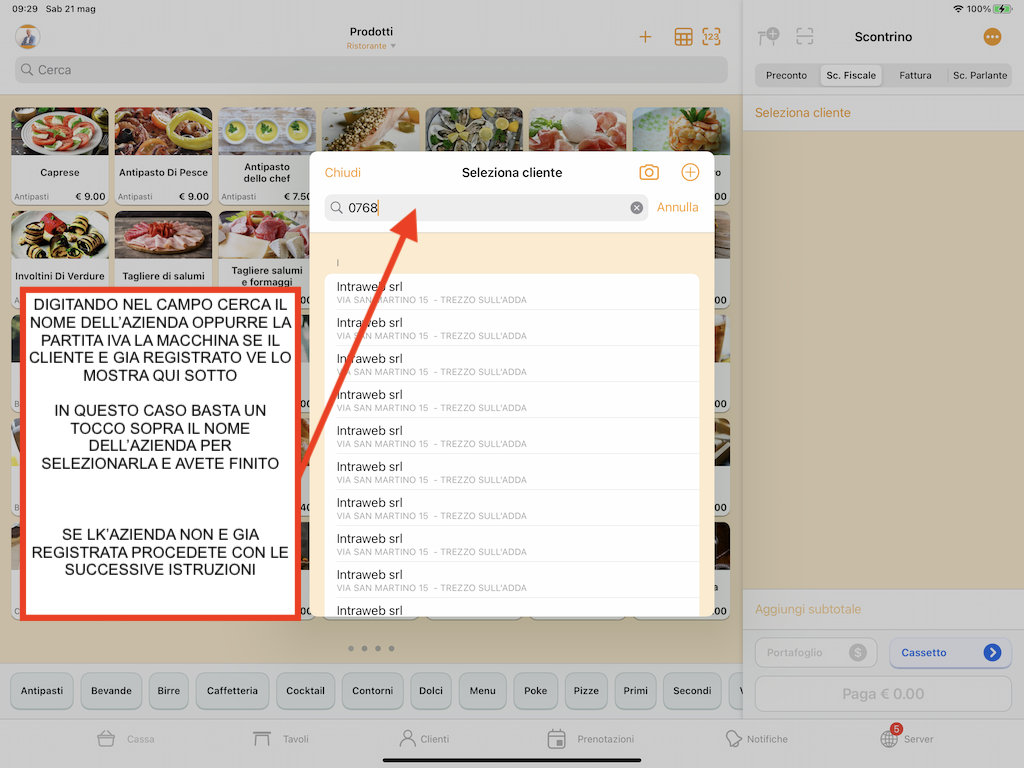This screenshot has width=1024, height=768.
Task: Tap Seleziona cliente in the receipt panel
Action: [x=803, y=113]
